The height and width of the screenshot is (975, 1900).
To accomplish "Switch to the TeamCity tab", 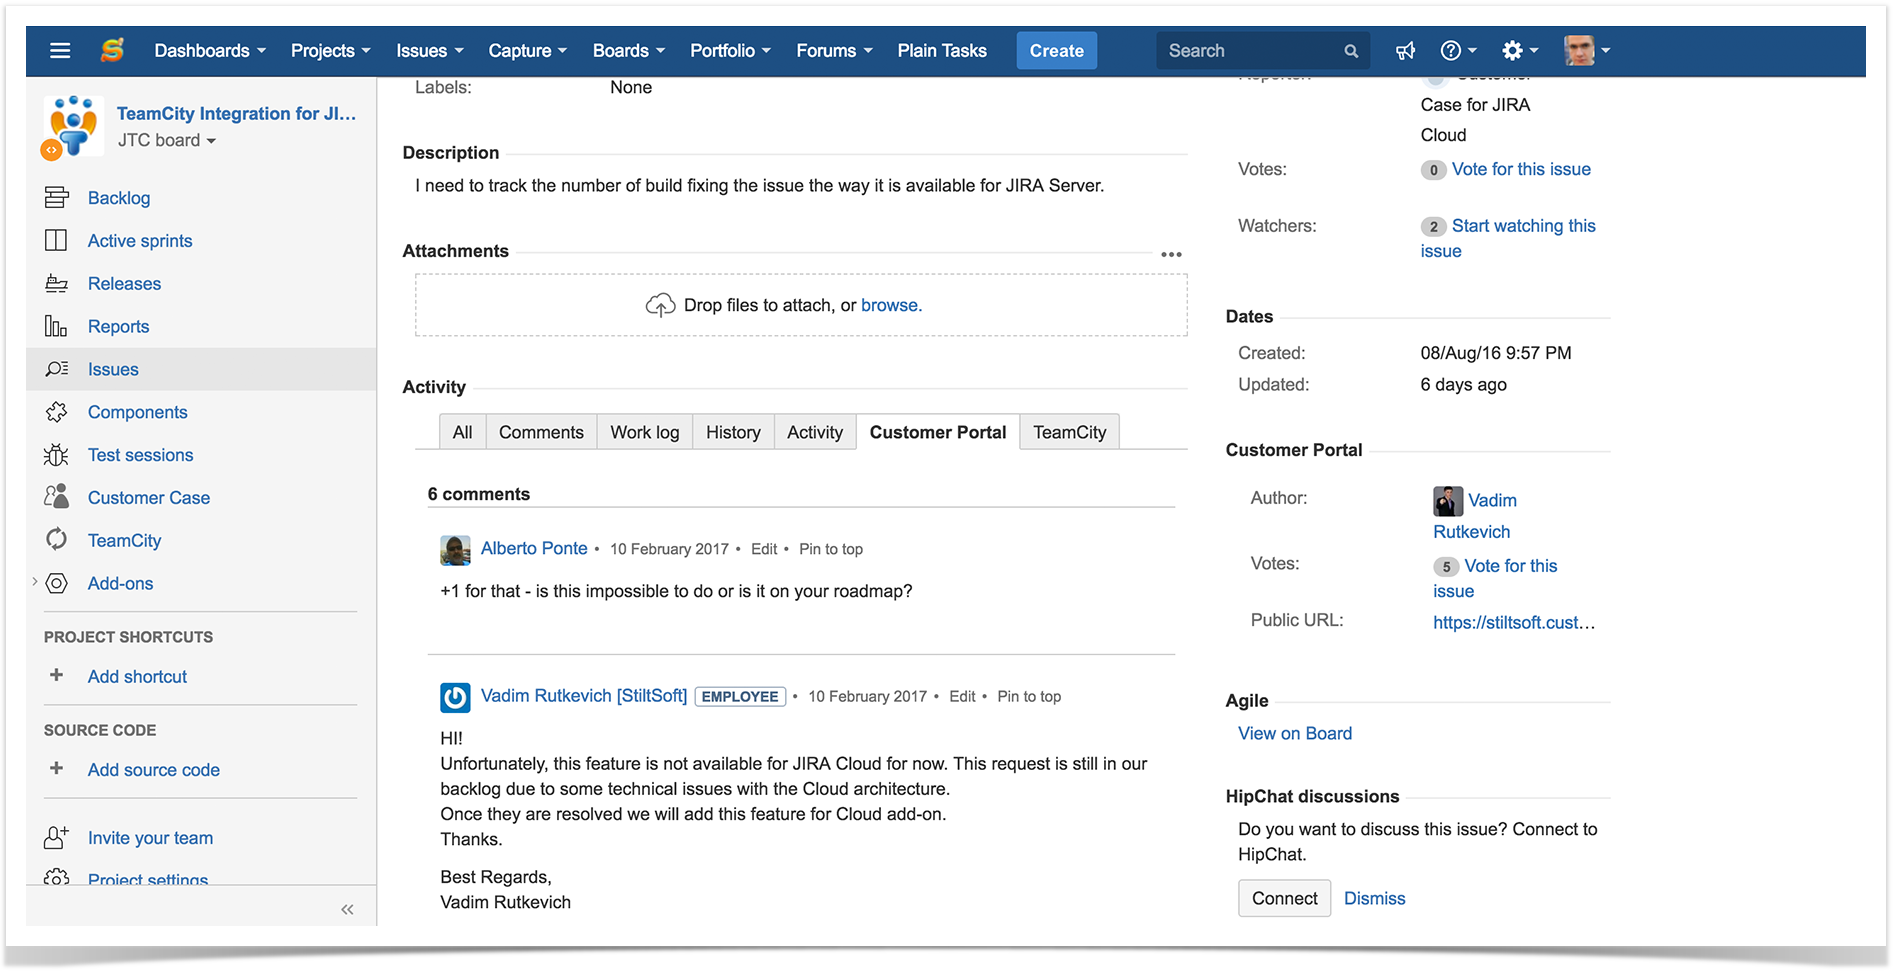I will [1070, 432].
